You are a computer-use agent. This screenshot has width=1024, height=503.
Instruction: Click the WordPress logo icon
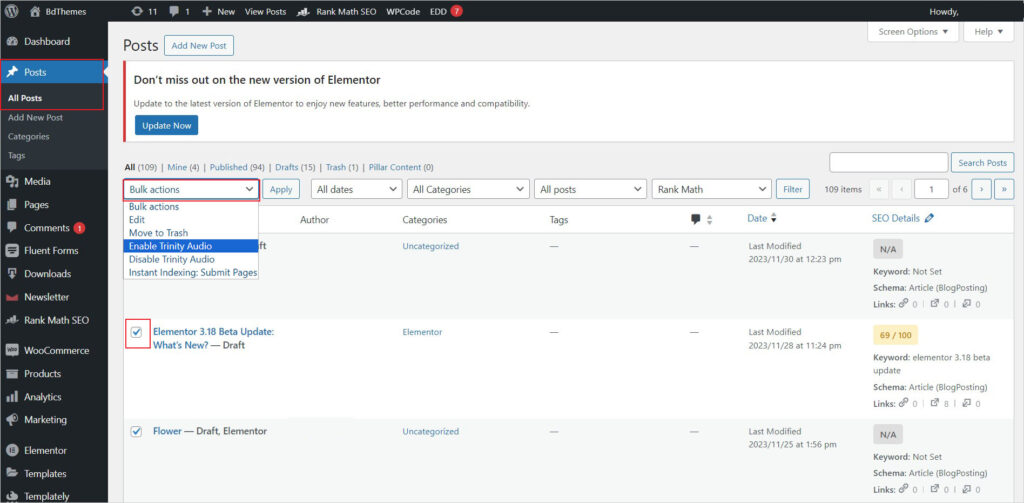[12, 11]
